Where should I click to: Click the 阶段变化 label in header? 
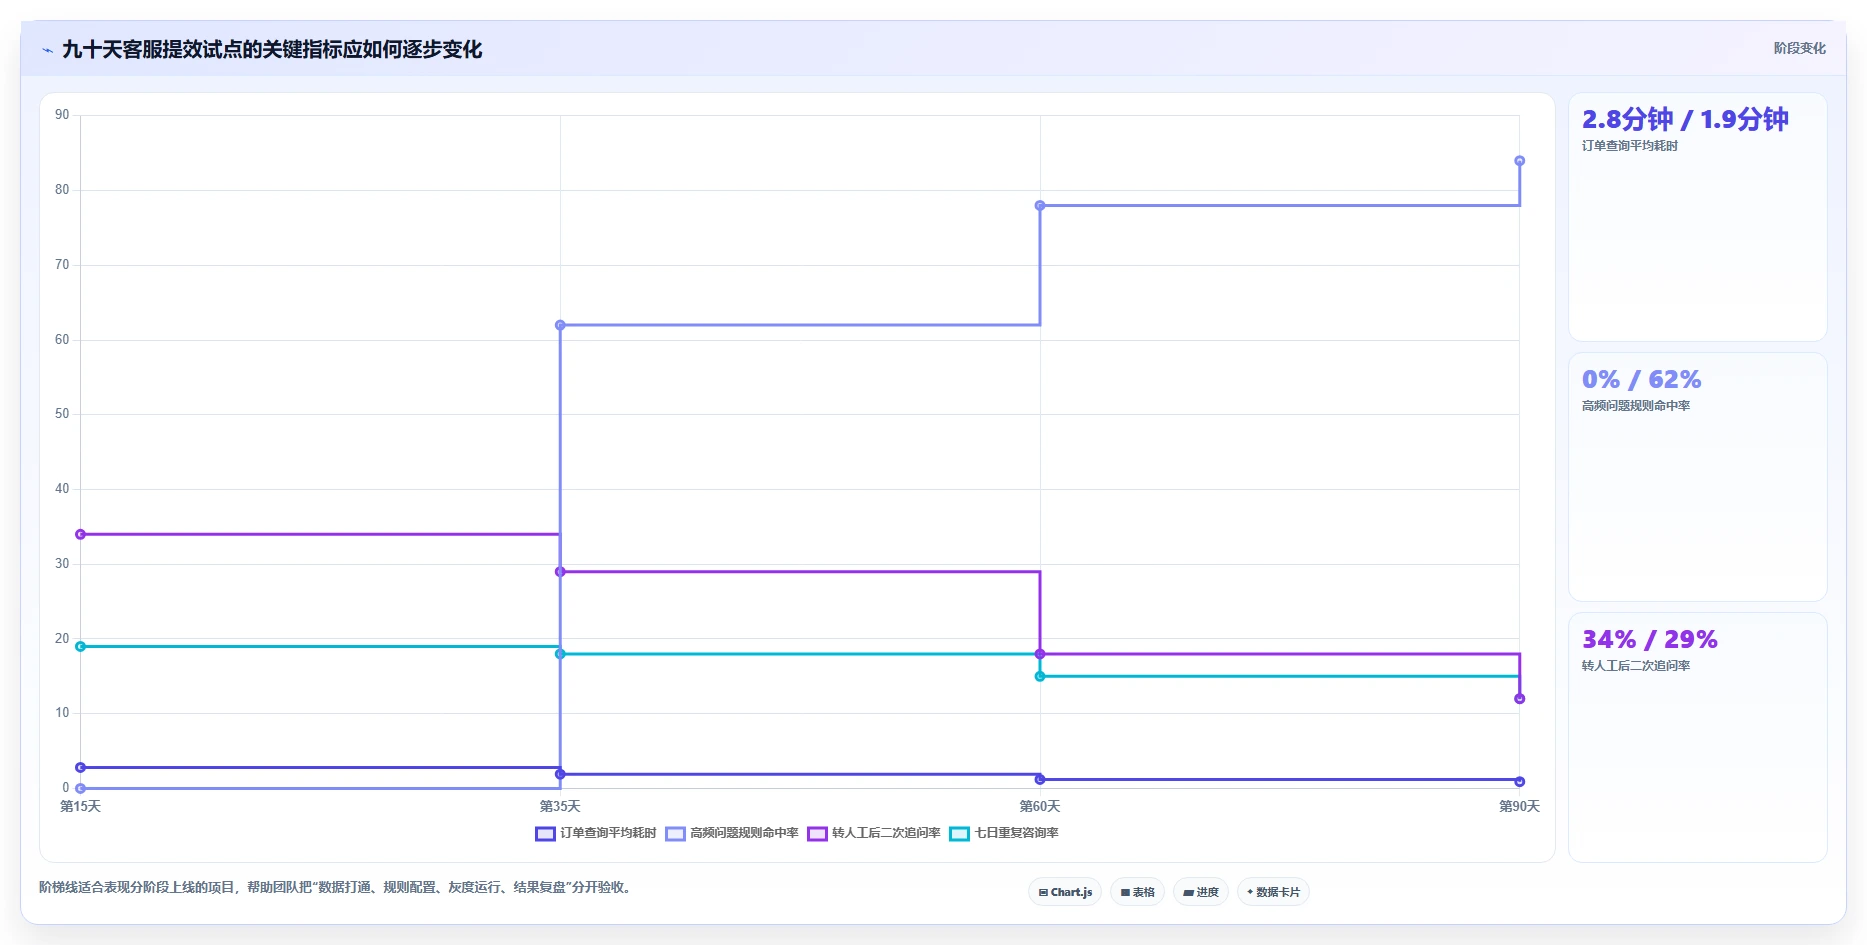click(x=1799, y=48)
